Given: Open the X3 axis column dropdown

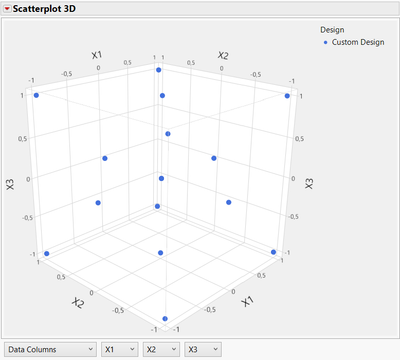Looking at the screenshot, I should pos(203,349).
